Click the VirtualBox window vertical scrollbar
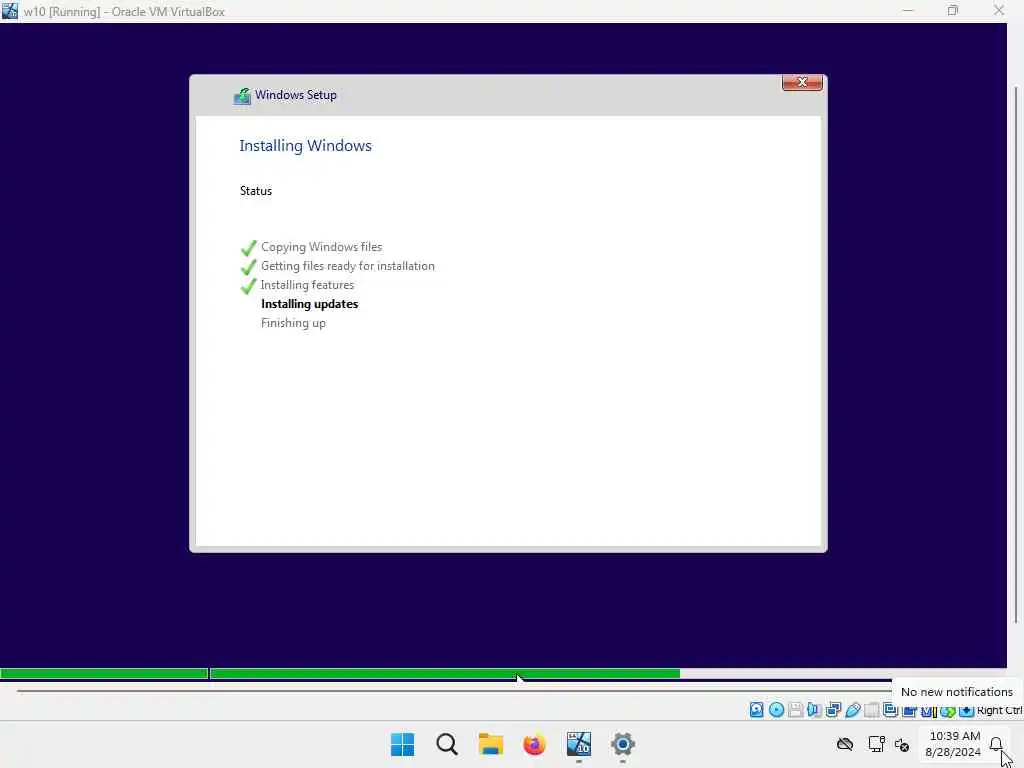Viewport: 1024px width, 768px height. coord(1016,355)
